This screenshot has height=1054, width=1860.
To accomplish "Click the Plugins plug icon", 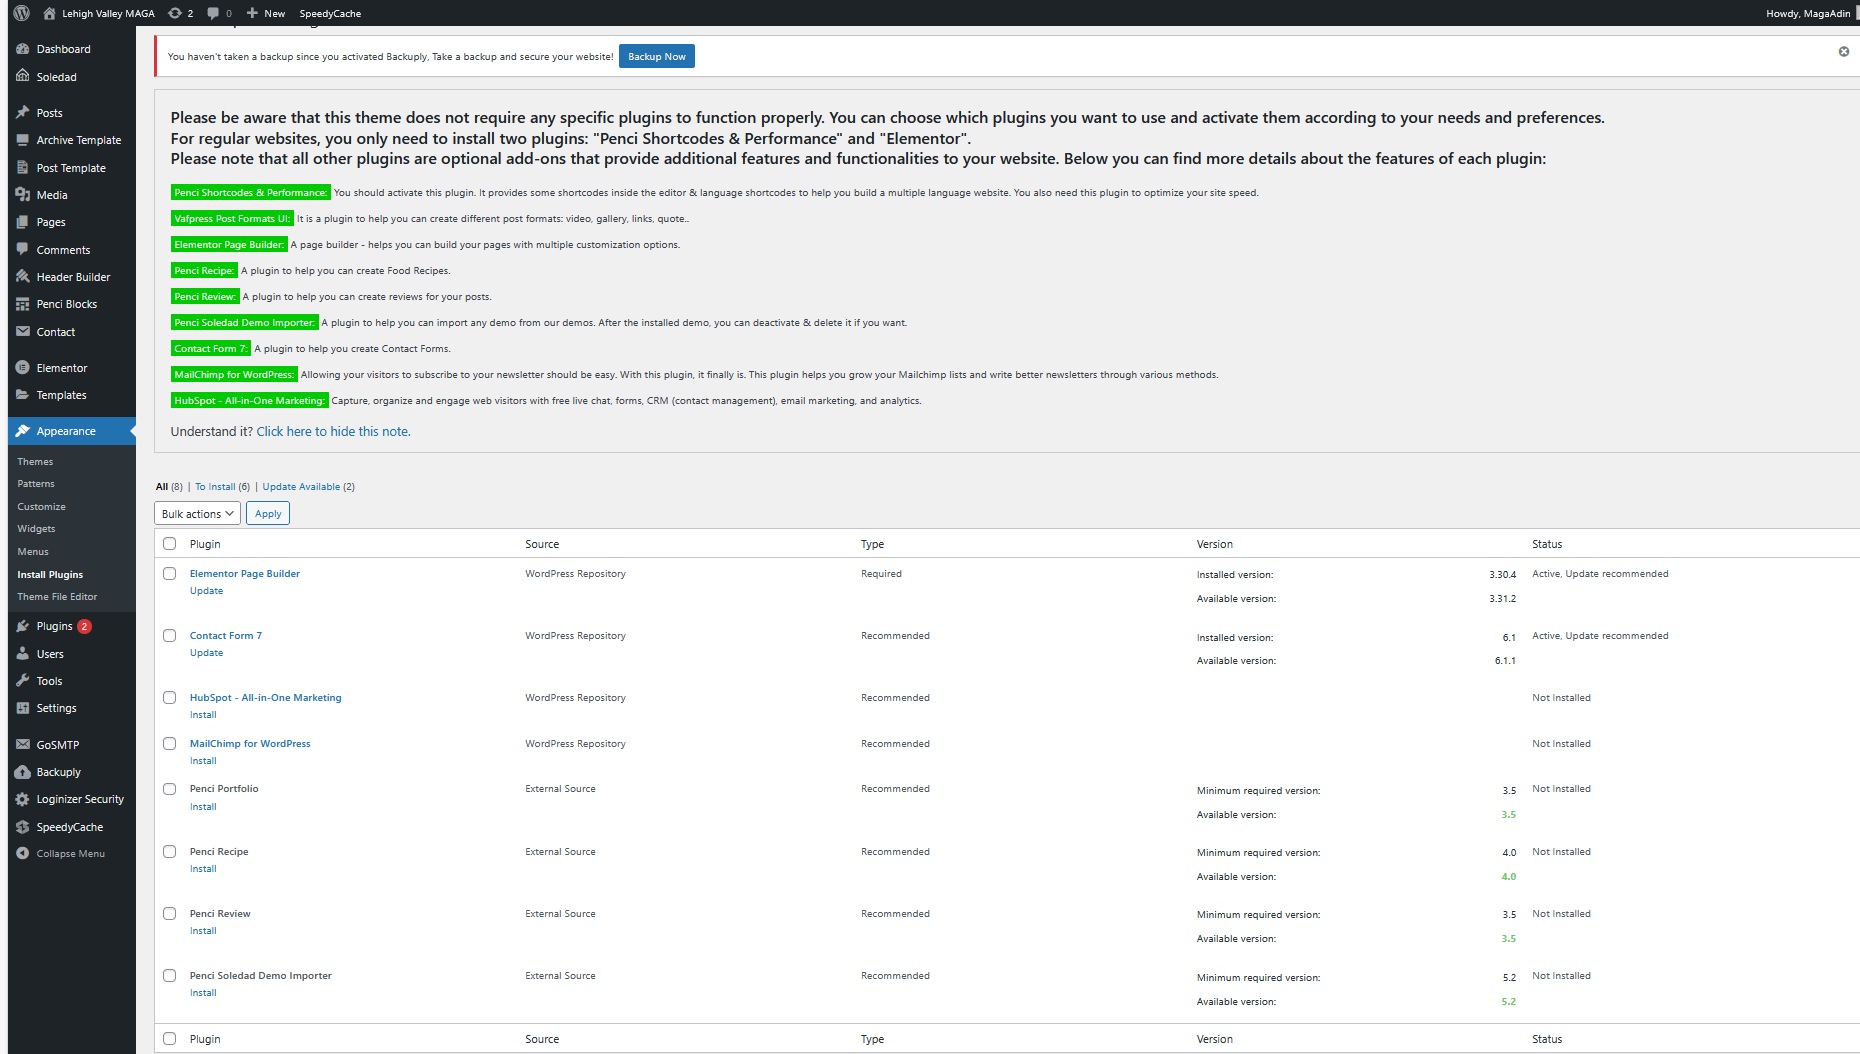I will (23, 626).
